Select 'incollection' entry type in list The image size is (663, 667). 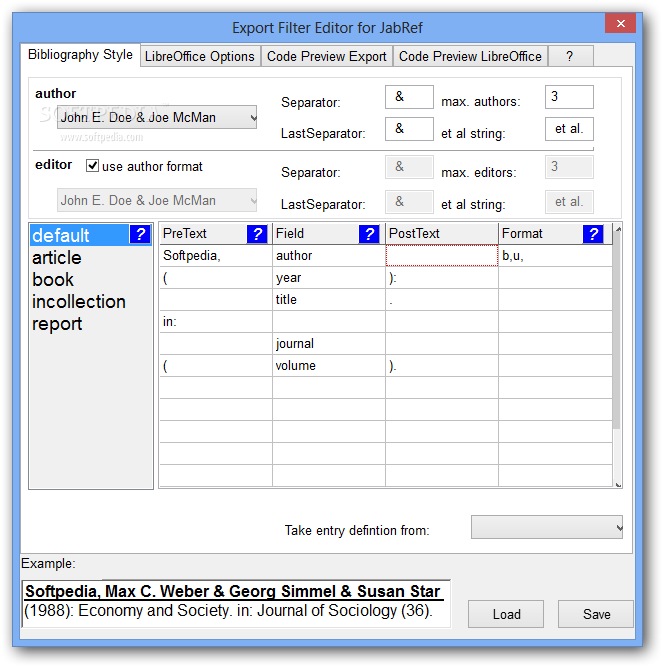[91, 302]
